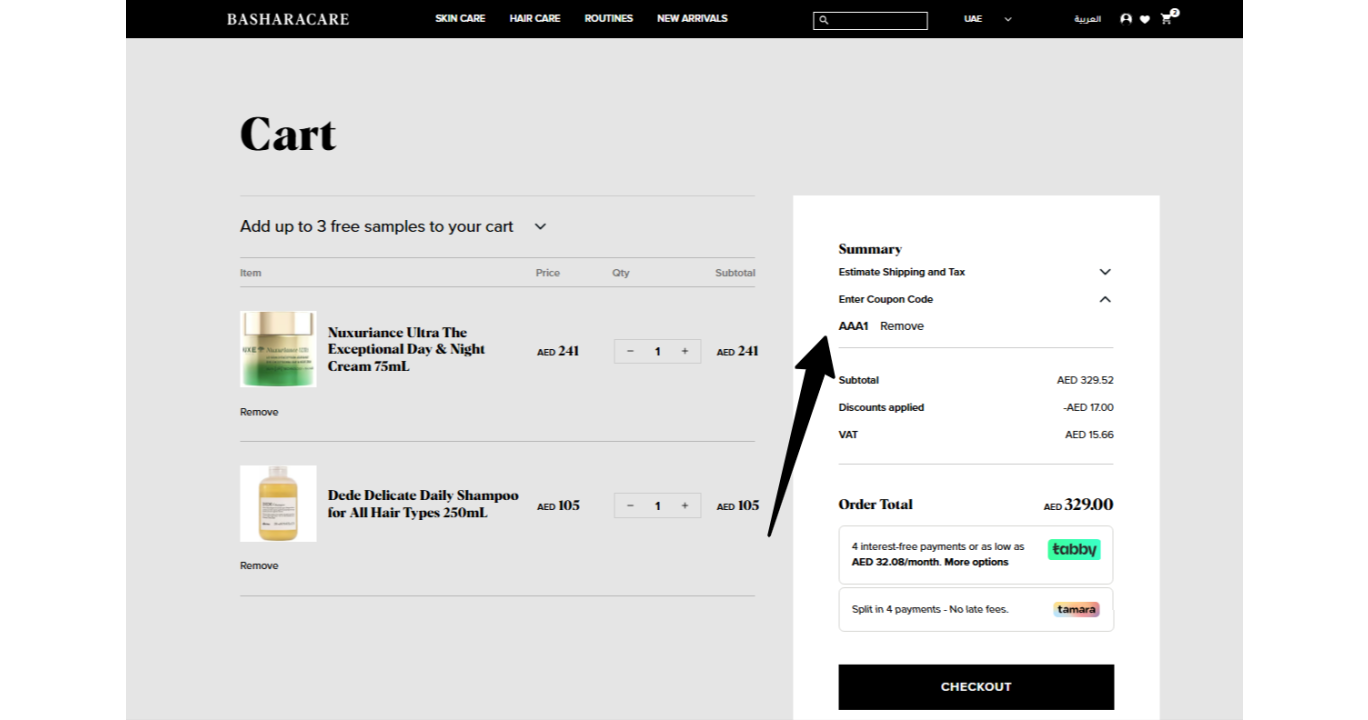1368x720 pixels.
Task: Proceed with the CHECKOUT button
Action: [x=976, y=687]
